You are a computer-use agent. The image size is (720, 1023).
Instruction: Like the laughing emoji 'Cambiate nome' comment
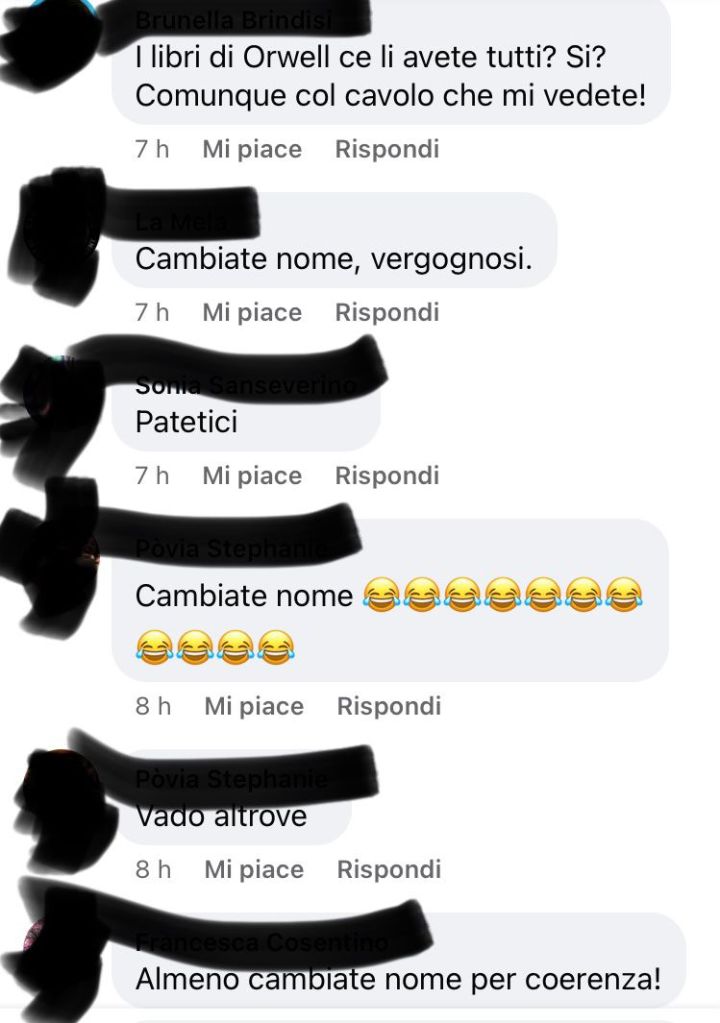coord(254,706)
